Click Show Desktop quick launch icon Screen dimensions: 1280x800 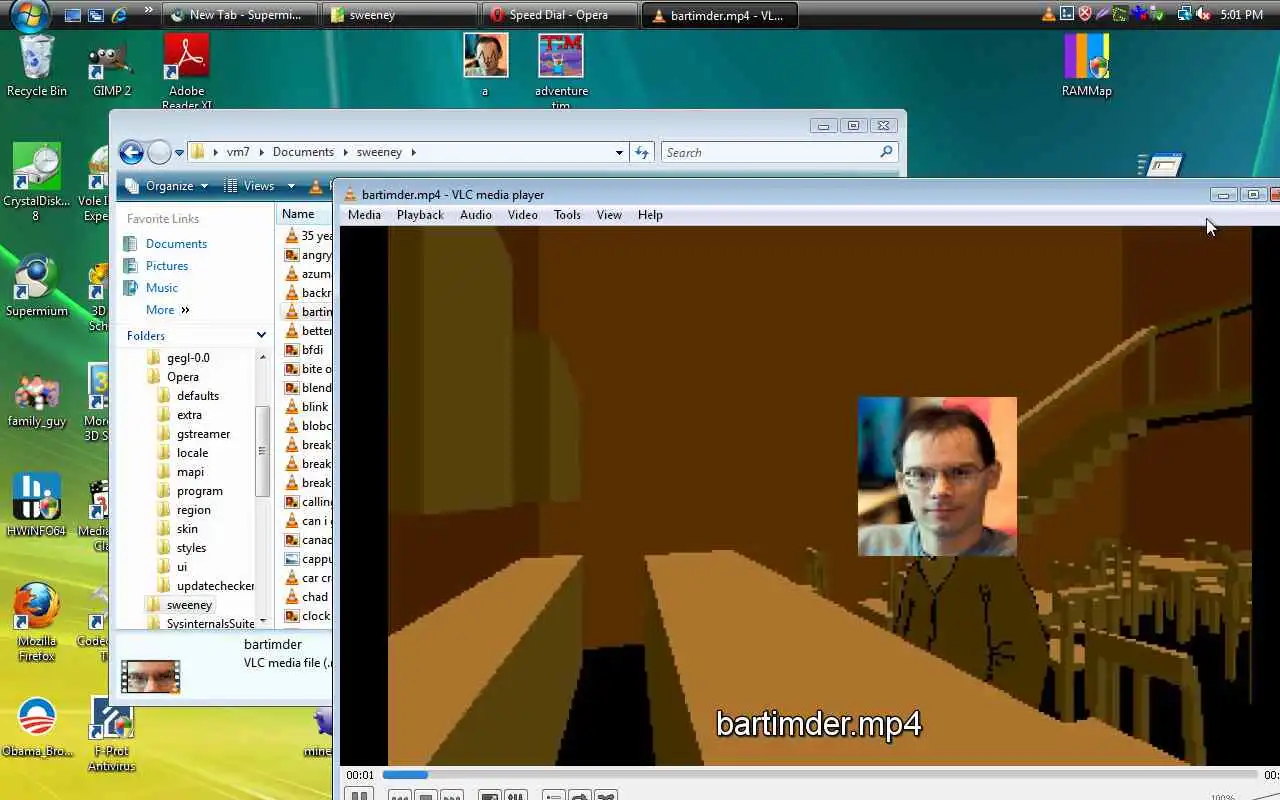coord(73,15)
